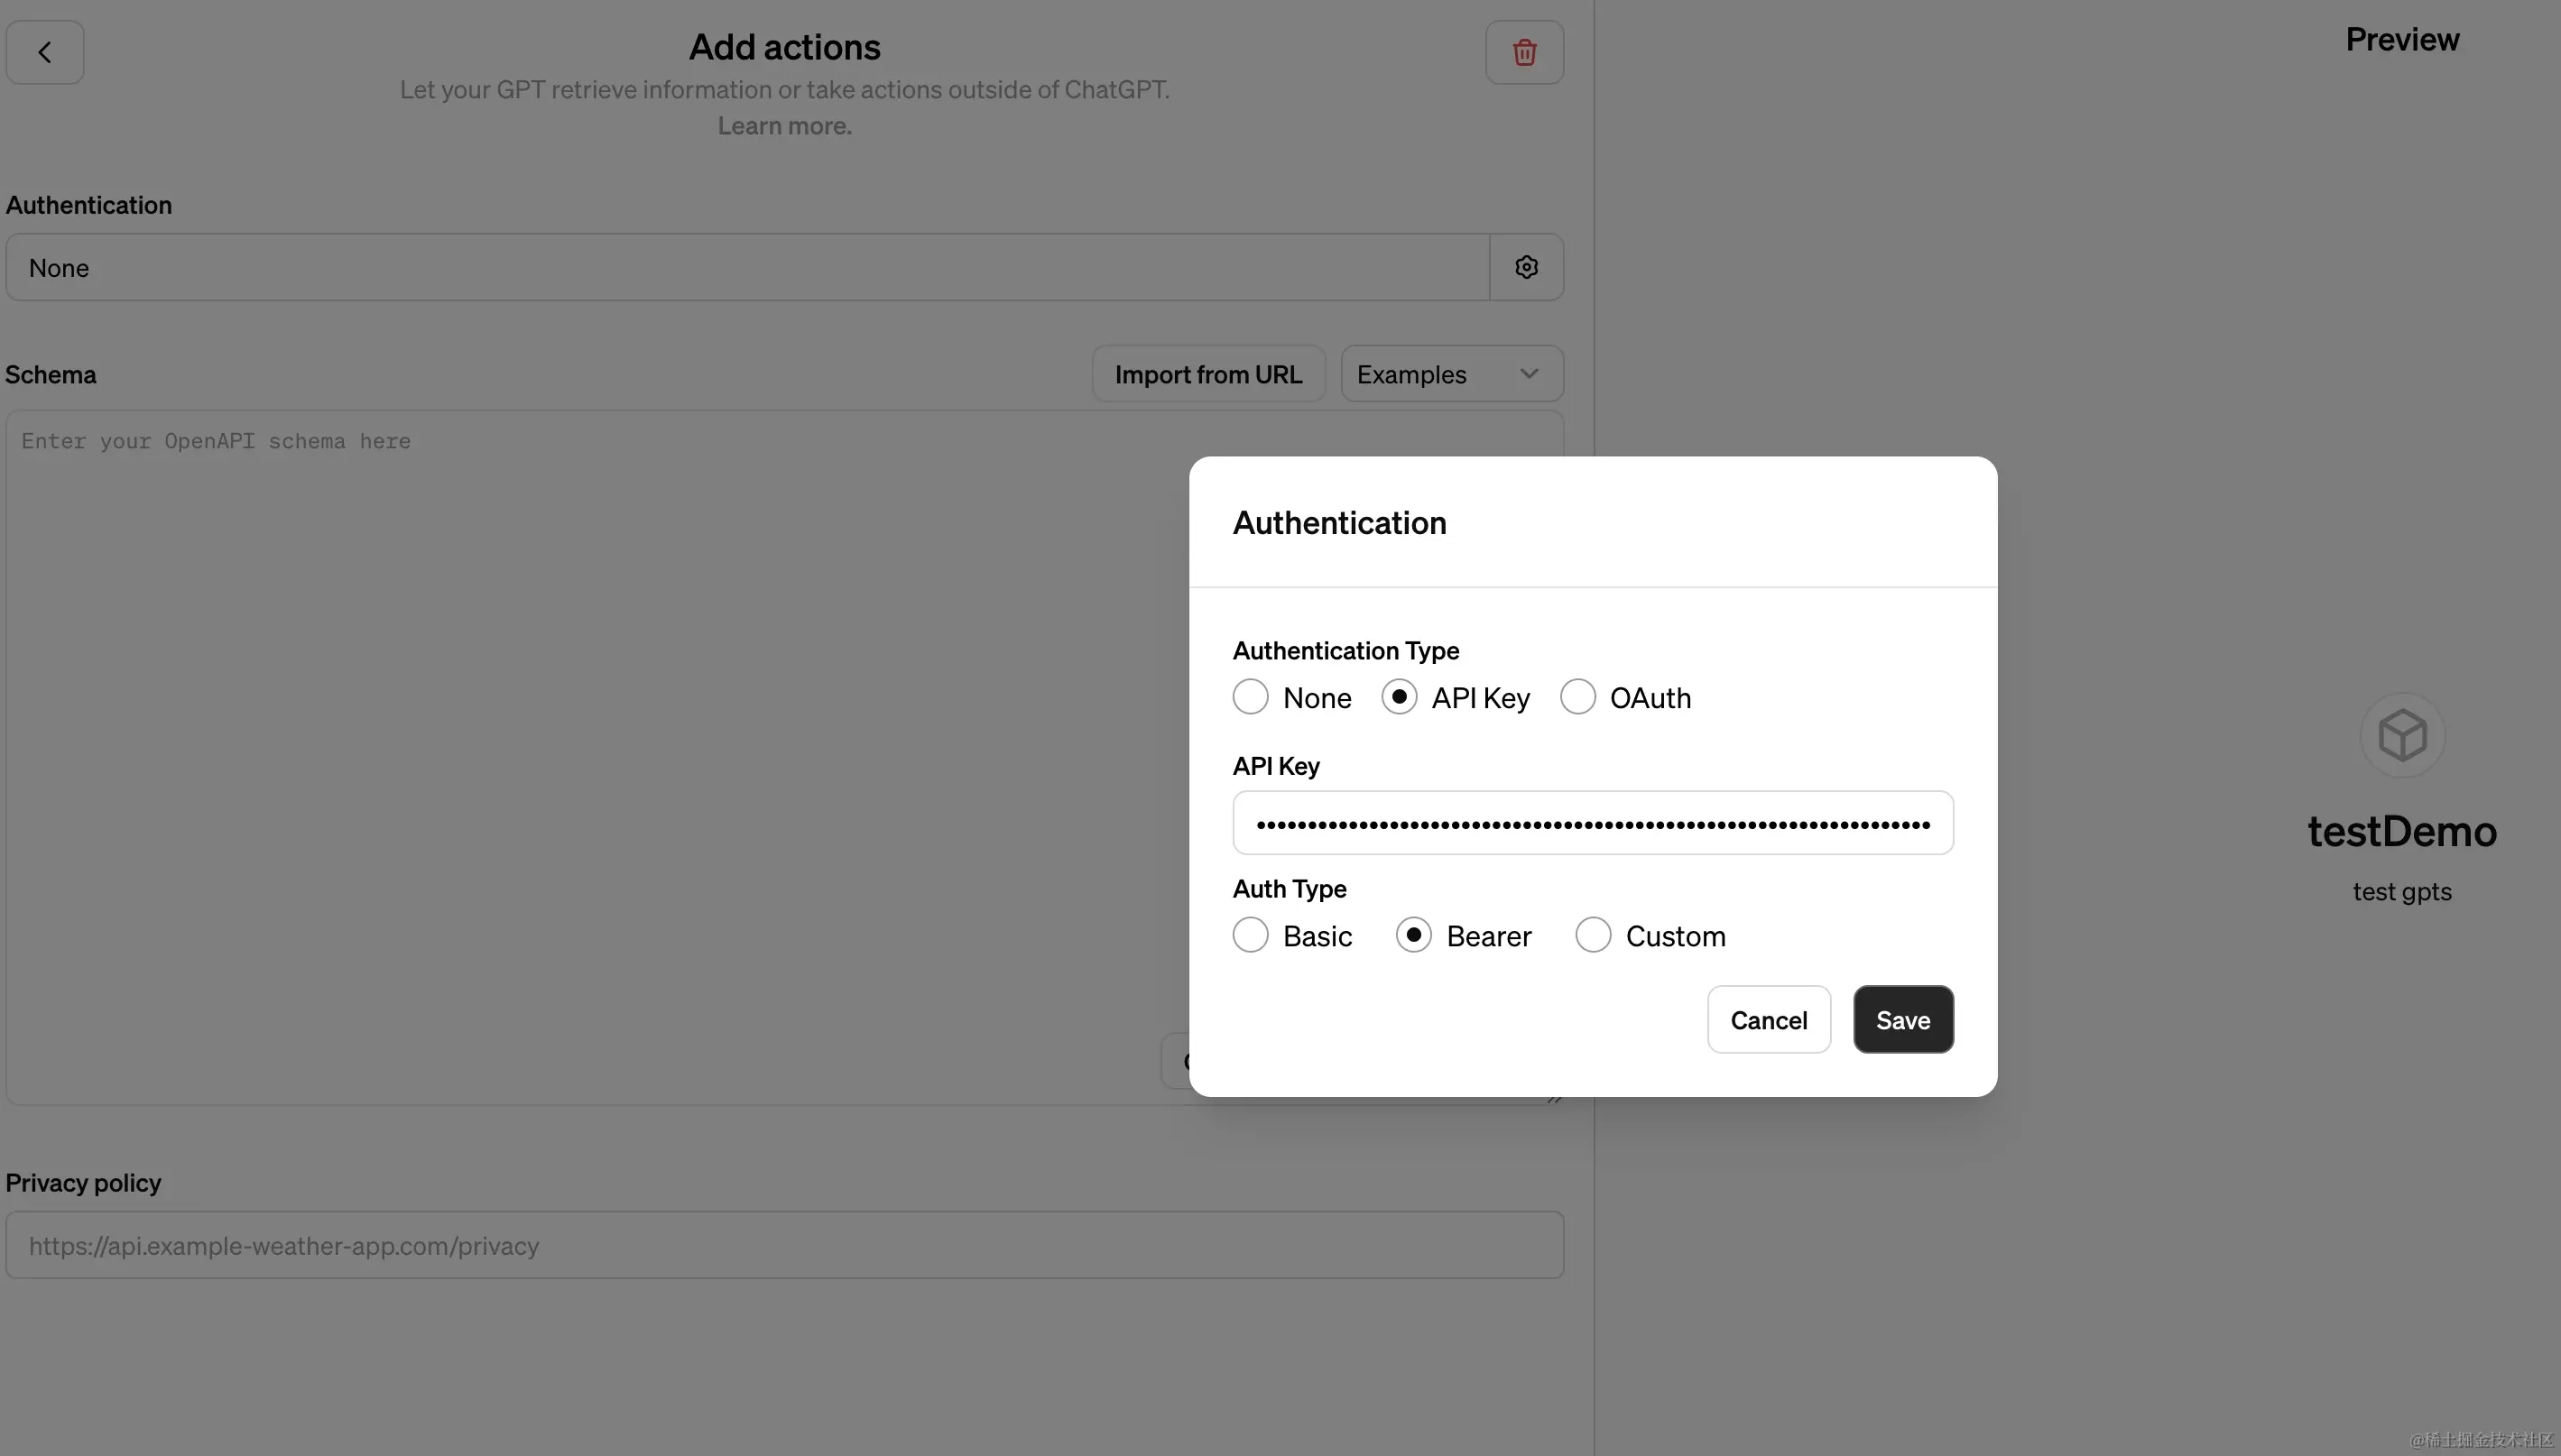Select API Key authentication type

click(1398, 697)
